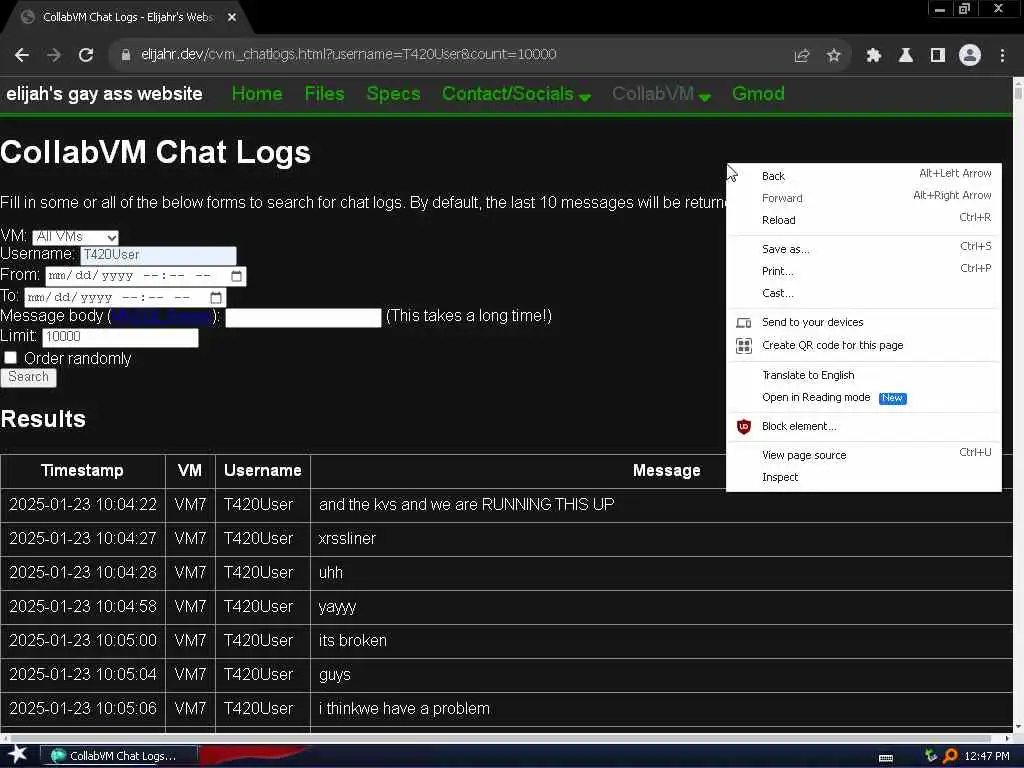Click the taskbar start star icon
Screen dimensions: 1024x768
click(18, 754)
